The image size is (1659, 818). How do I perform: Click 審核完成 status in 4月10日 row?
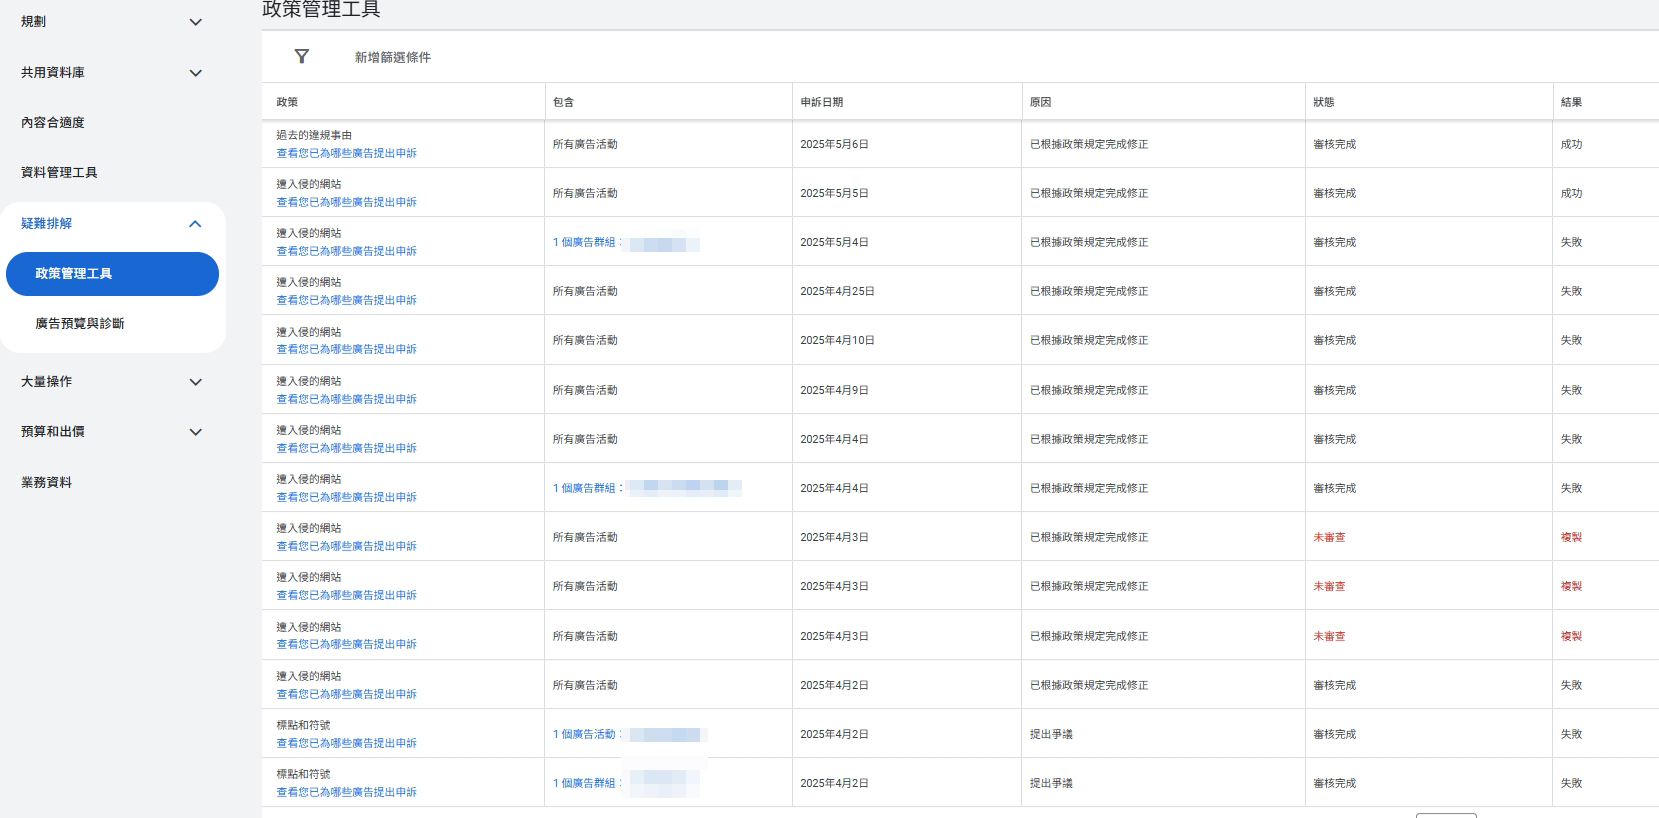[1334, 340]
